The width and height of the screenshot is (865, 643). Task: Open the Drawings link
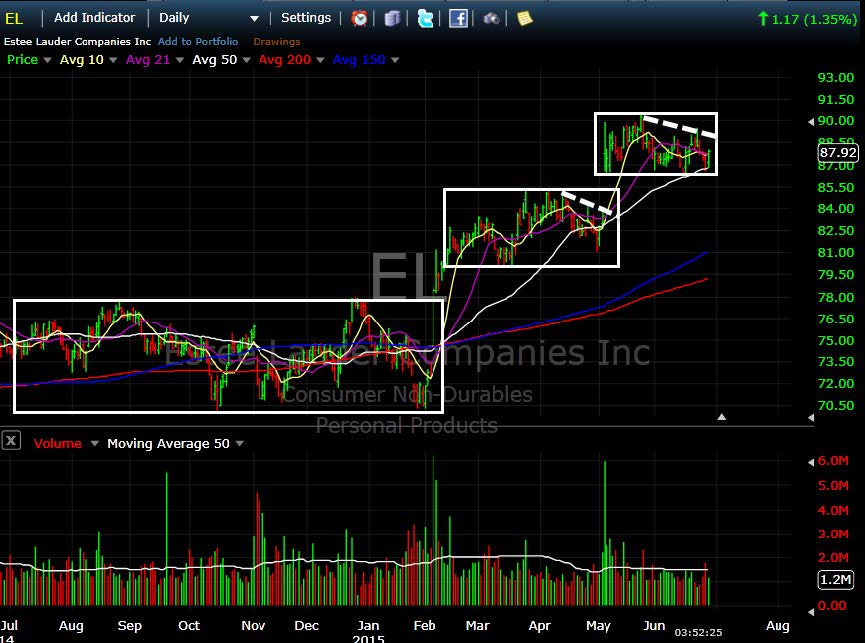[277, 41]
